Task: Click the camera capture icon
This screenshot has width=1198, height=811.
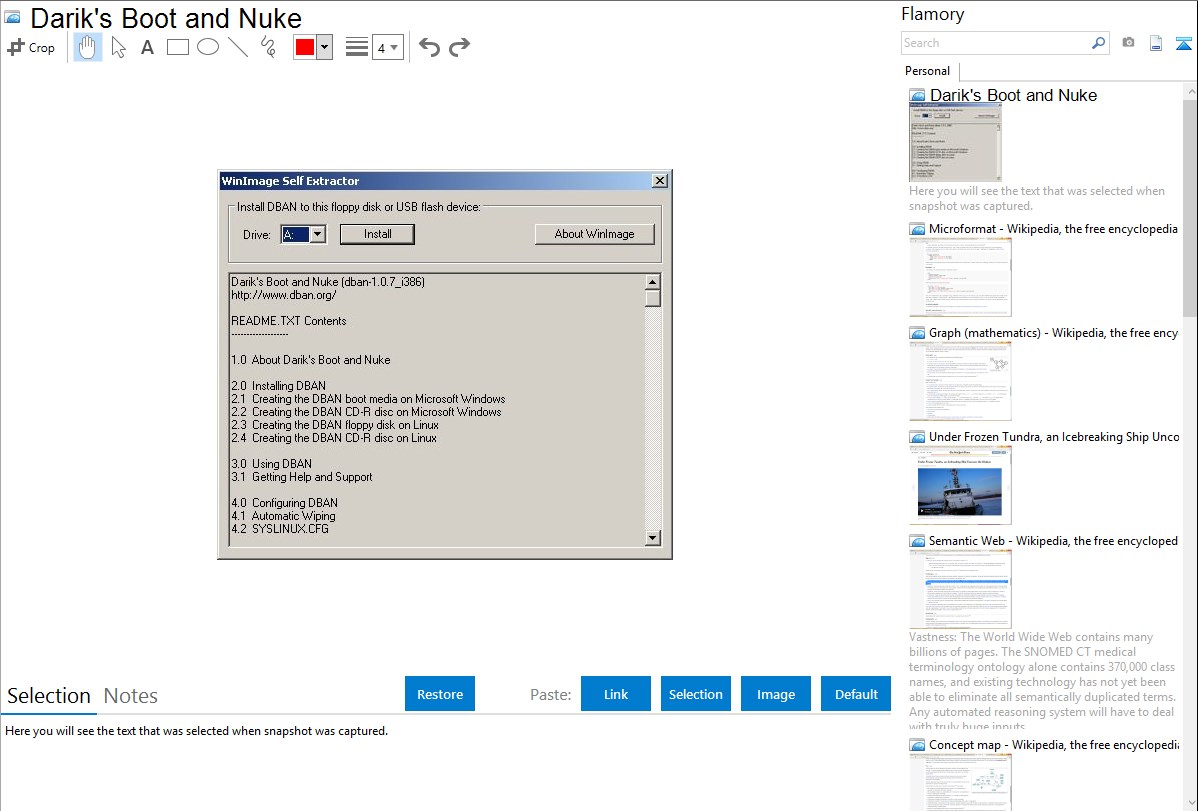Action: coord(1128,43)
